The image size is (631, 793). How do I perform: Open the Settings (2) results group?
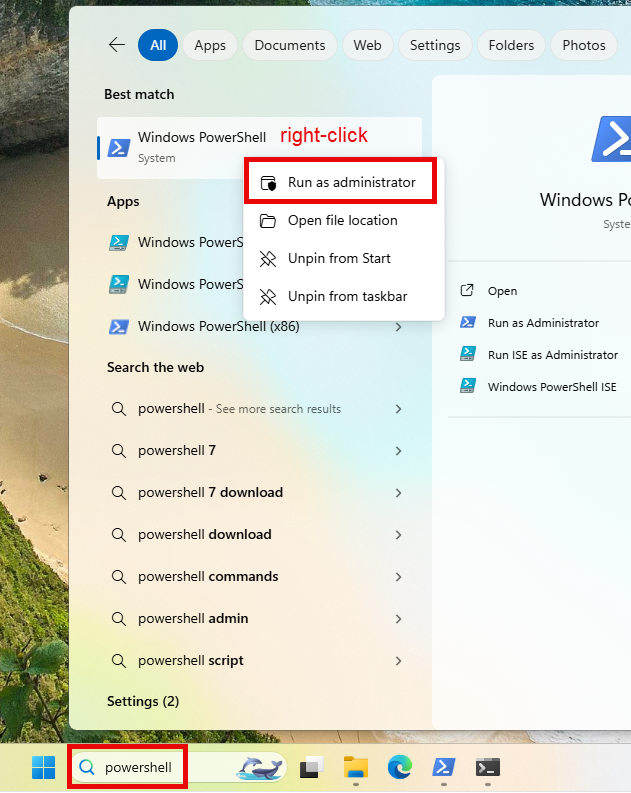coord(143,701)
